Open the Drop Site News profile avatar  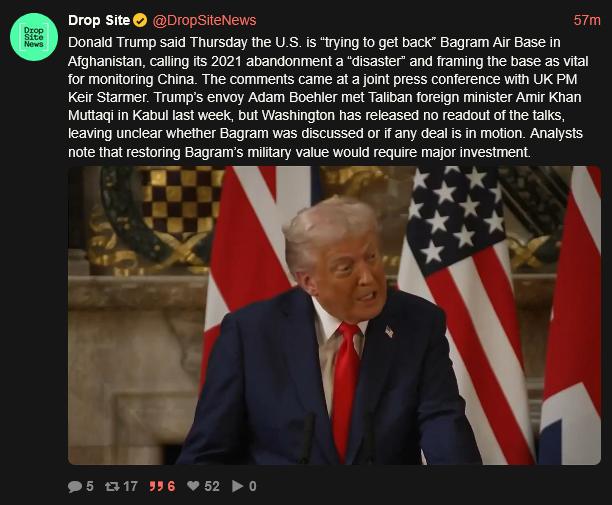click(34, 37)
